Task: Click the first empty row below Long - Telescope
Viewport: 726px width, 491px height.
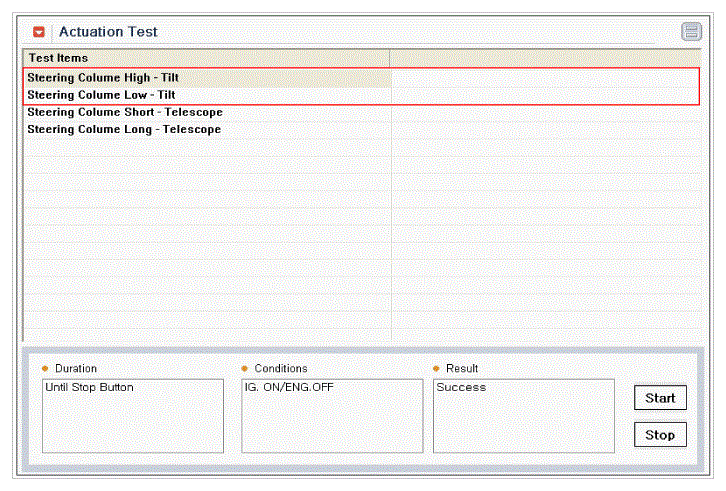Action: click(x=206, y=148)
